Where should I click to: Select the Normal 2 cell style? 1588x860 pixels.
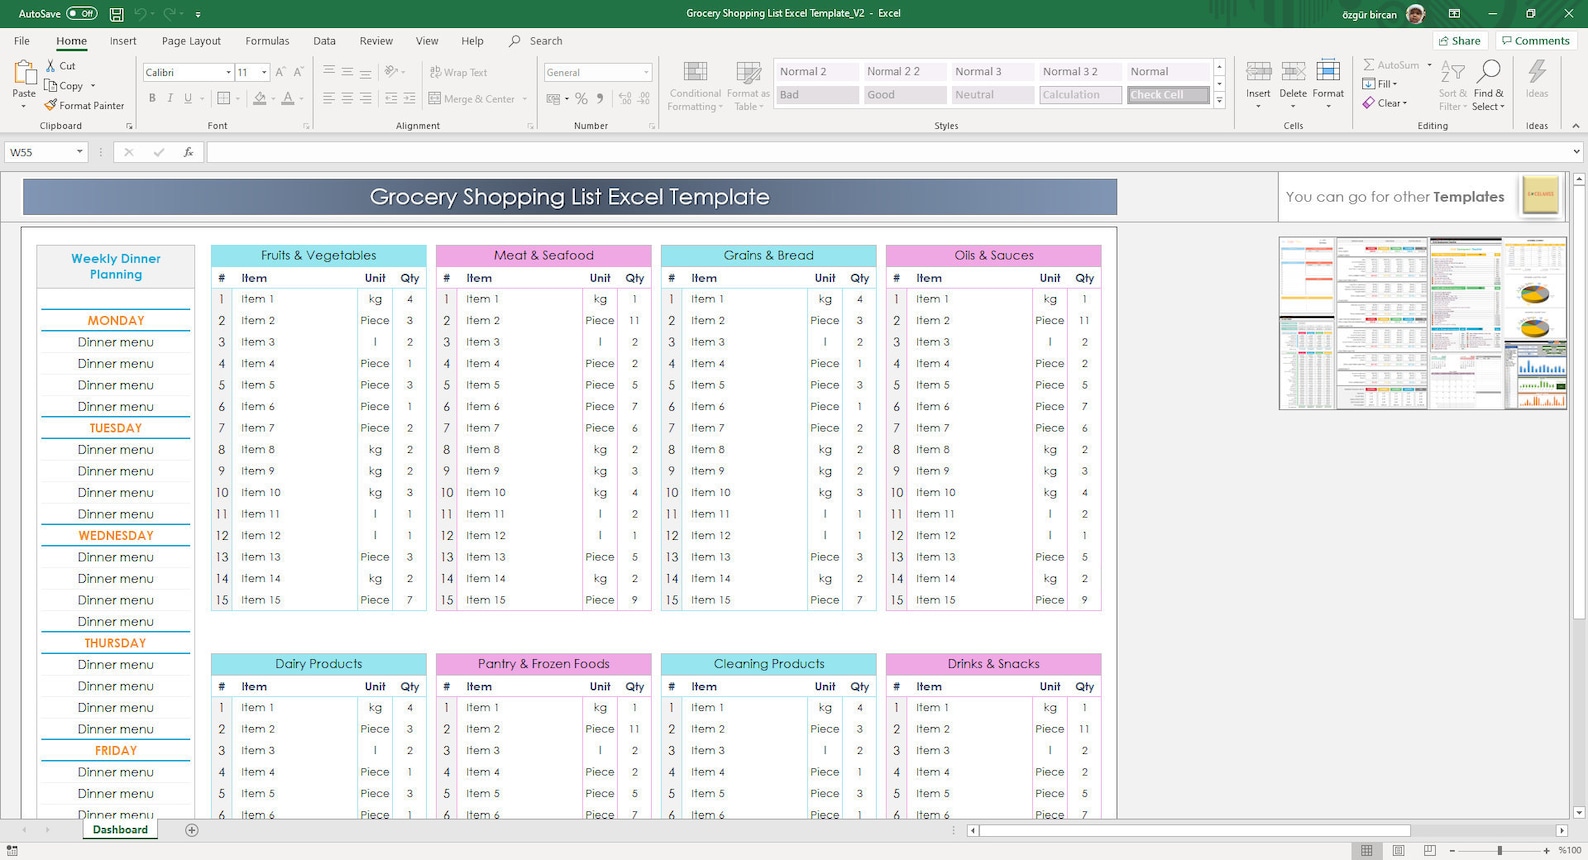(816, 72)
